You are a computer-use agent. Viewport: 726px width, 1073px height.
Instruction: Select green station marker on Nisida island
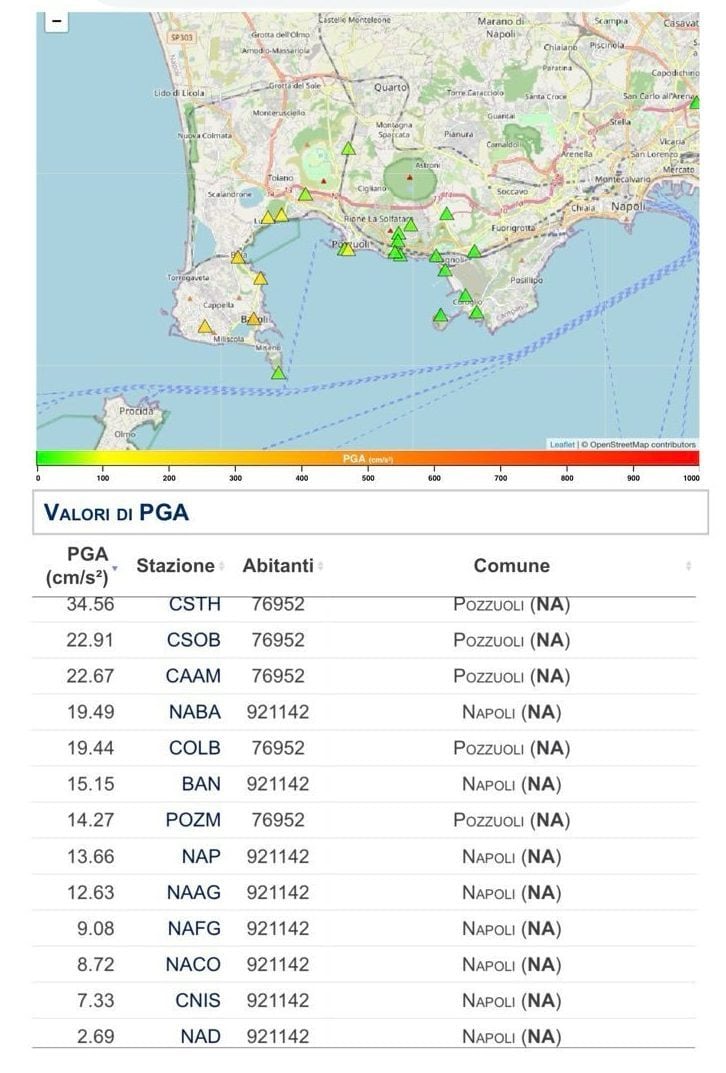point(440,315)
